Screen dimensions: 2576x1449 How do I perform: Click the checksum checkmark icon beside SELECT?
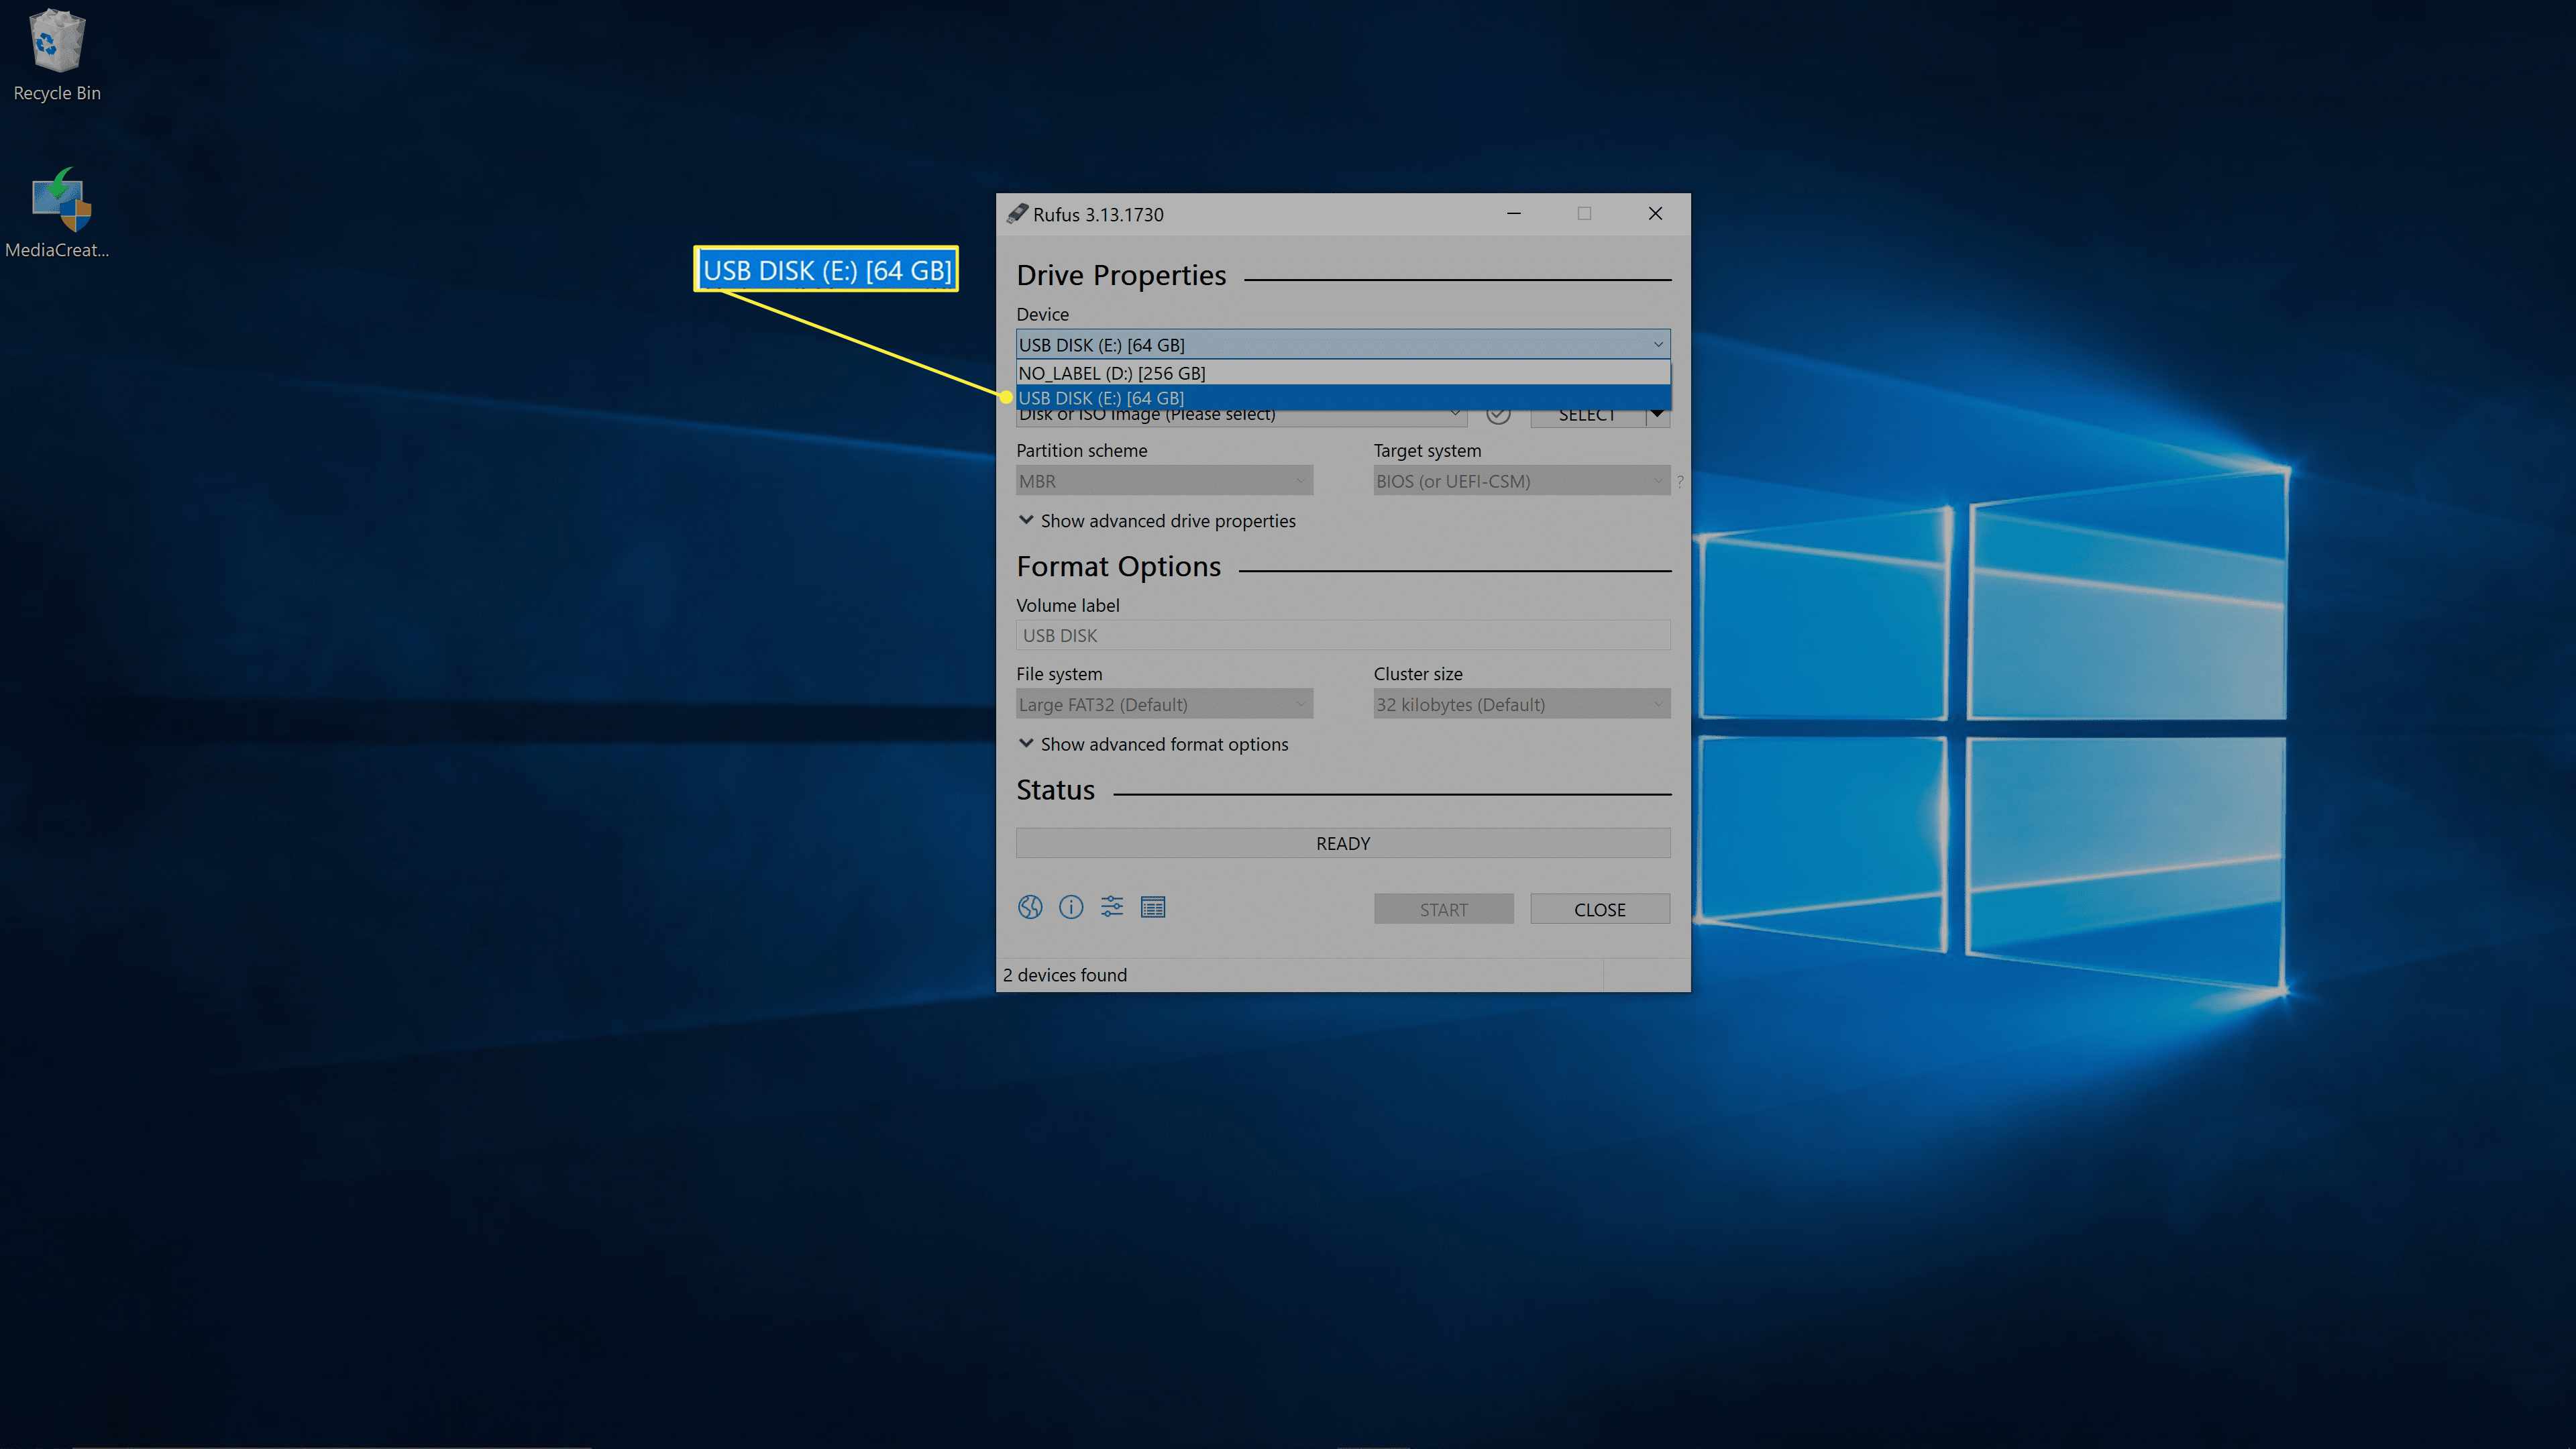click(x=1498, y=415)
